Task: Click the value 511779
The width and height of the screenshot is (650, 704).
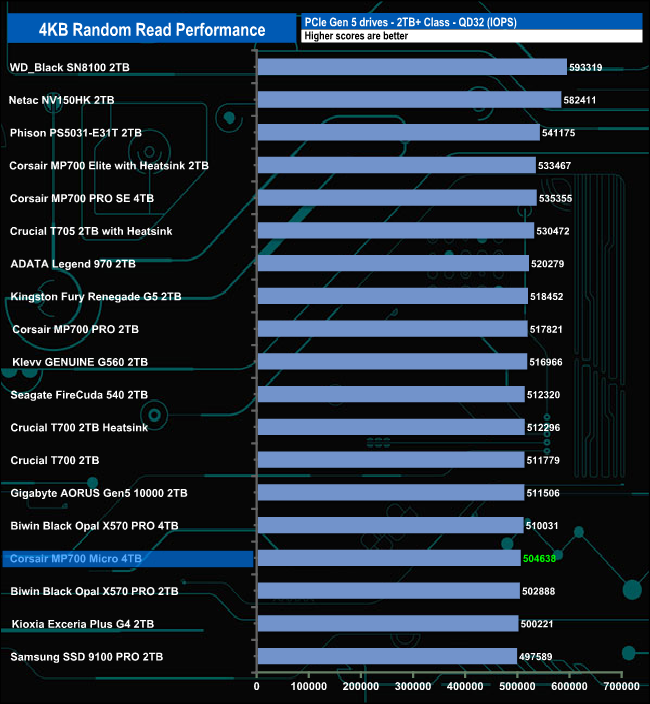Action: pyautogui.click(x=543, y=461)
